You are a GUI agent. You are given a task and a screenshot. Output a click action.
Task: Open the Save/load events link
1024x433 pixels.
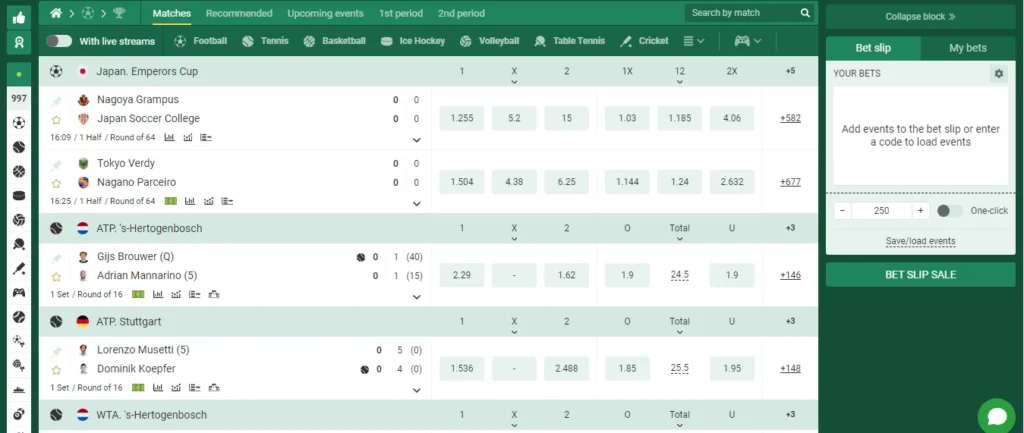920,241
